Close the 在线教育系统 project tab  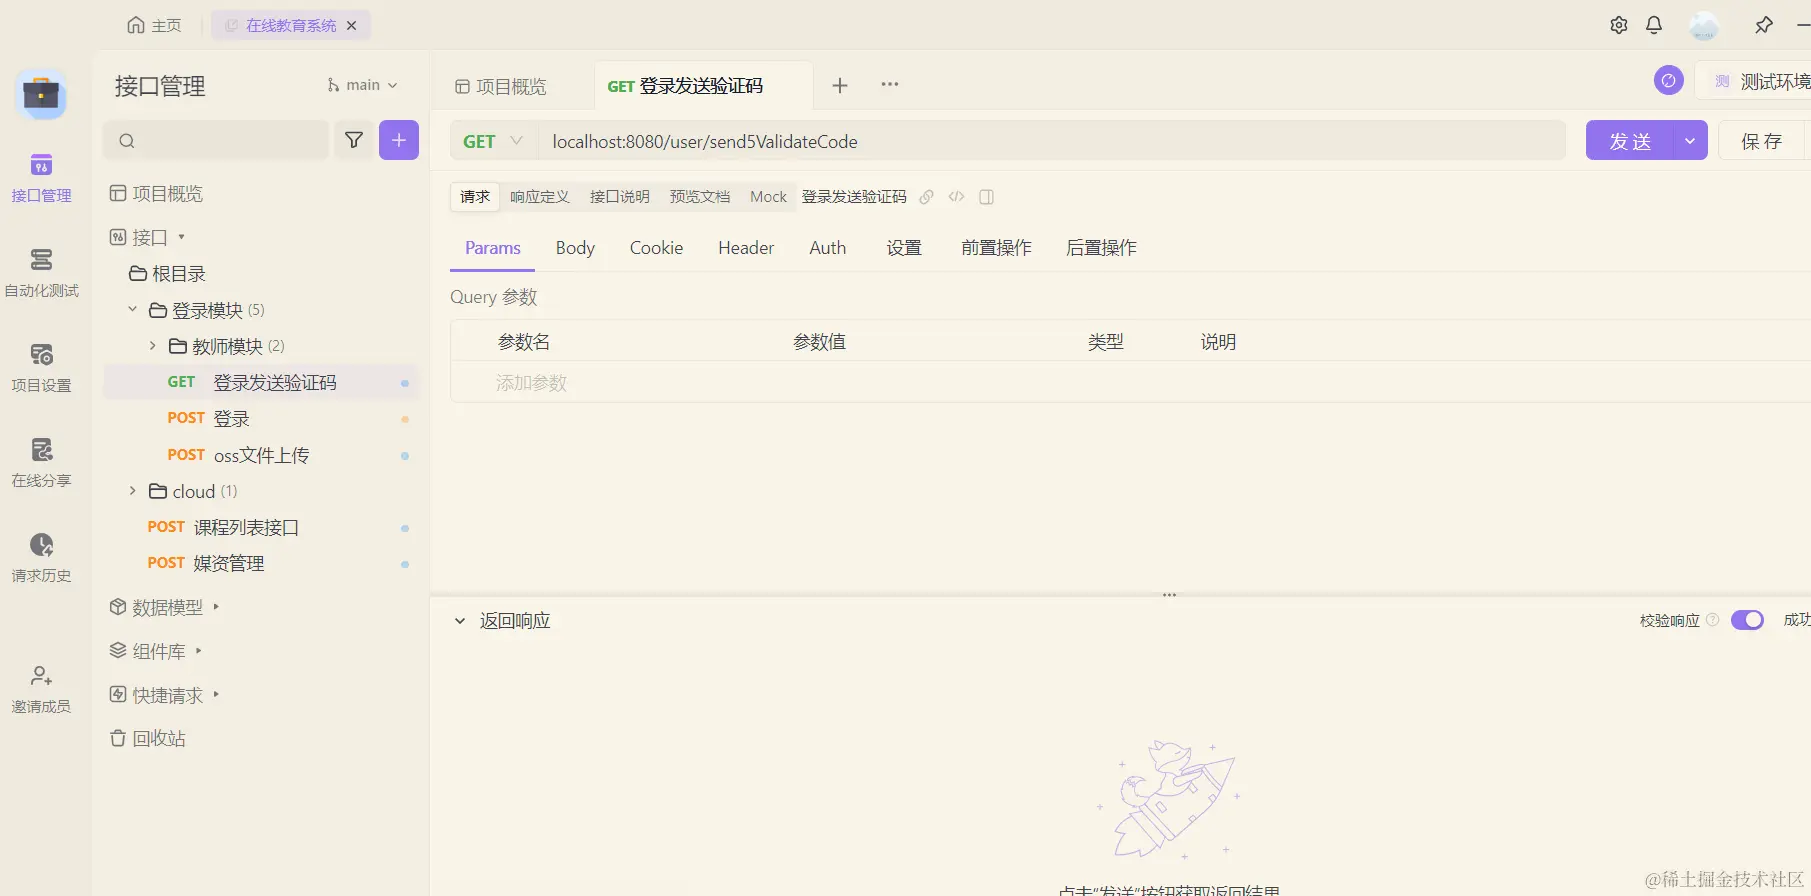point(352,26)
